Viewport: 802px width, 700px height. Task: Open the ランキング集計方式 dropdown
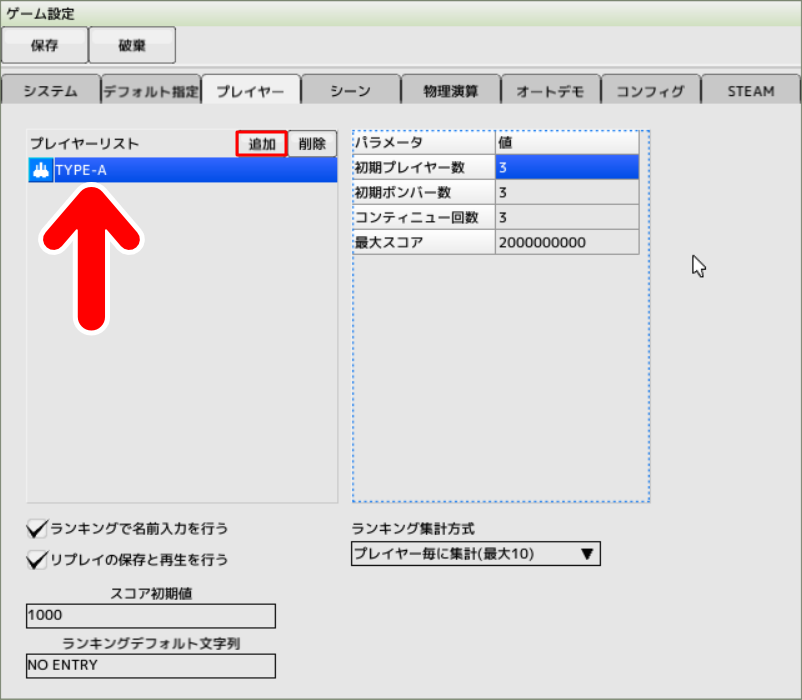pos(475,554)
